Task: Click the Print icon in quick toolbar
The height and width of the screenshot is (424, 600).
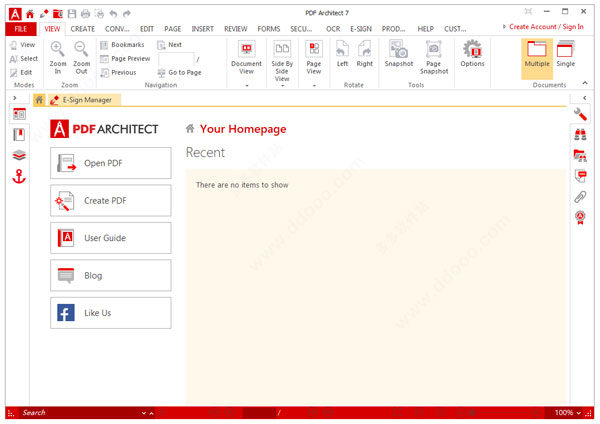Action: (85, 14)
